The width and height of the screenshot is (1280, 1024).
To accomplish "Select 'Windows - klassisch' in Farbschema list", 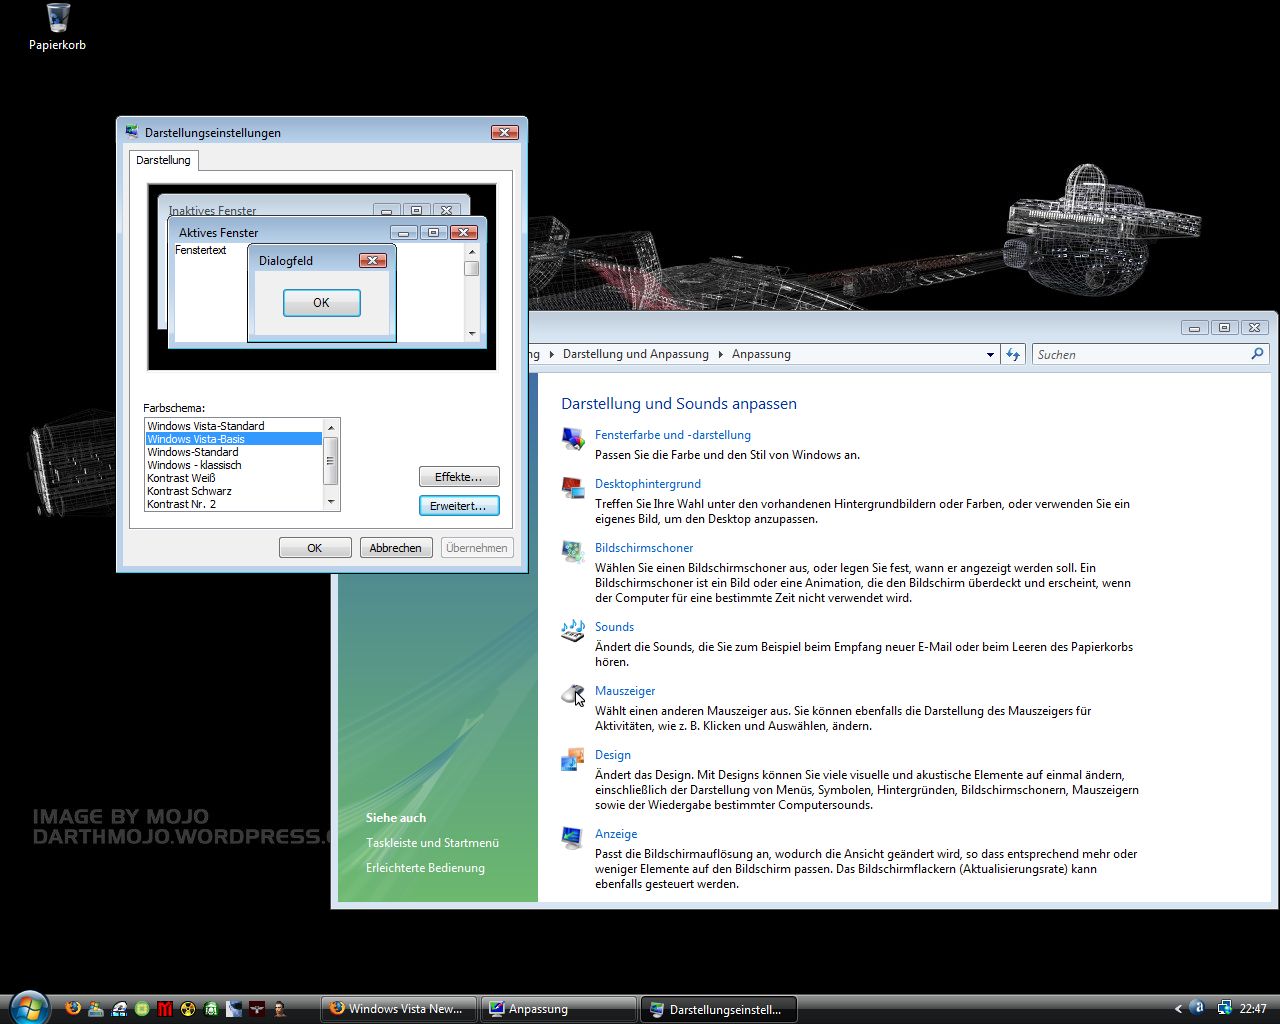I will click(x=194, y=465).
